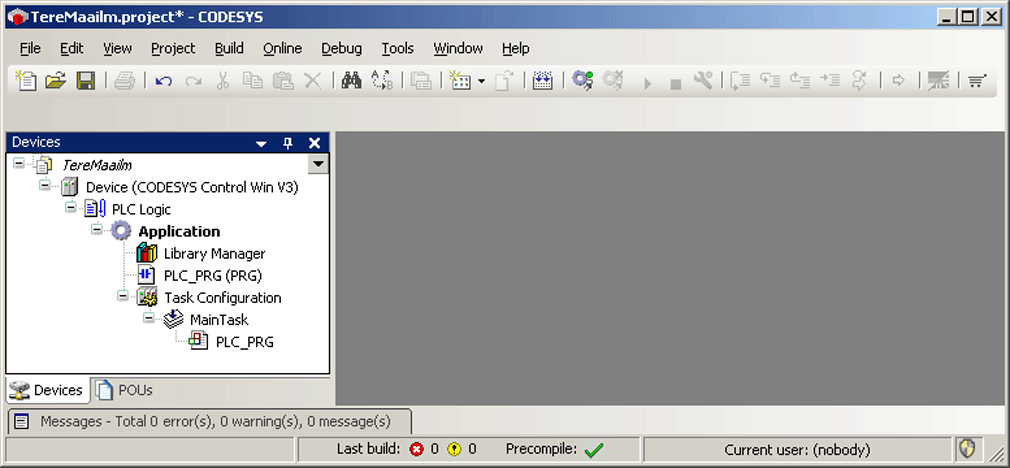The width and height of the screenshot is (1010, 468).
Task: Select the bold Application tree item
Action: point(179,231)
